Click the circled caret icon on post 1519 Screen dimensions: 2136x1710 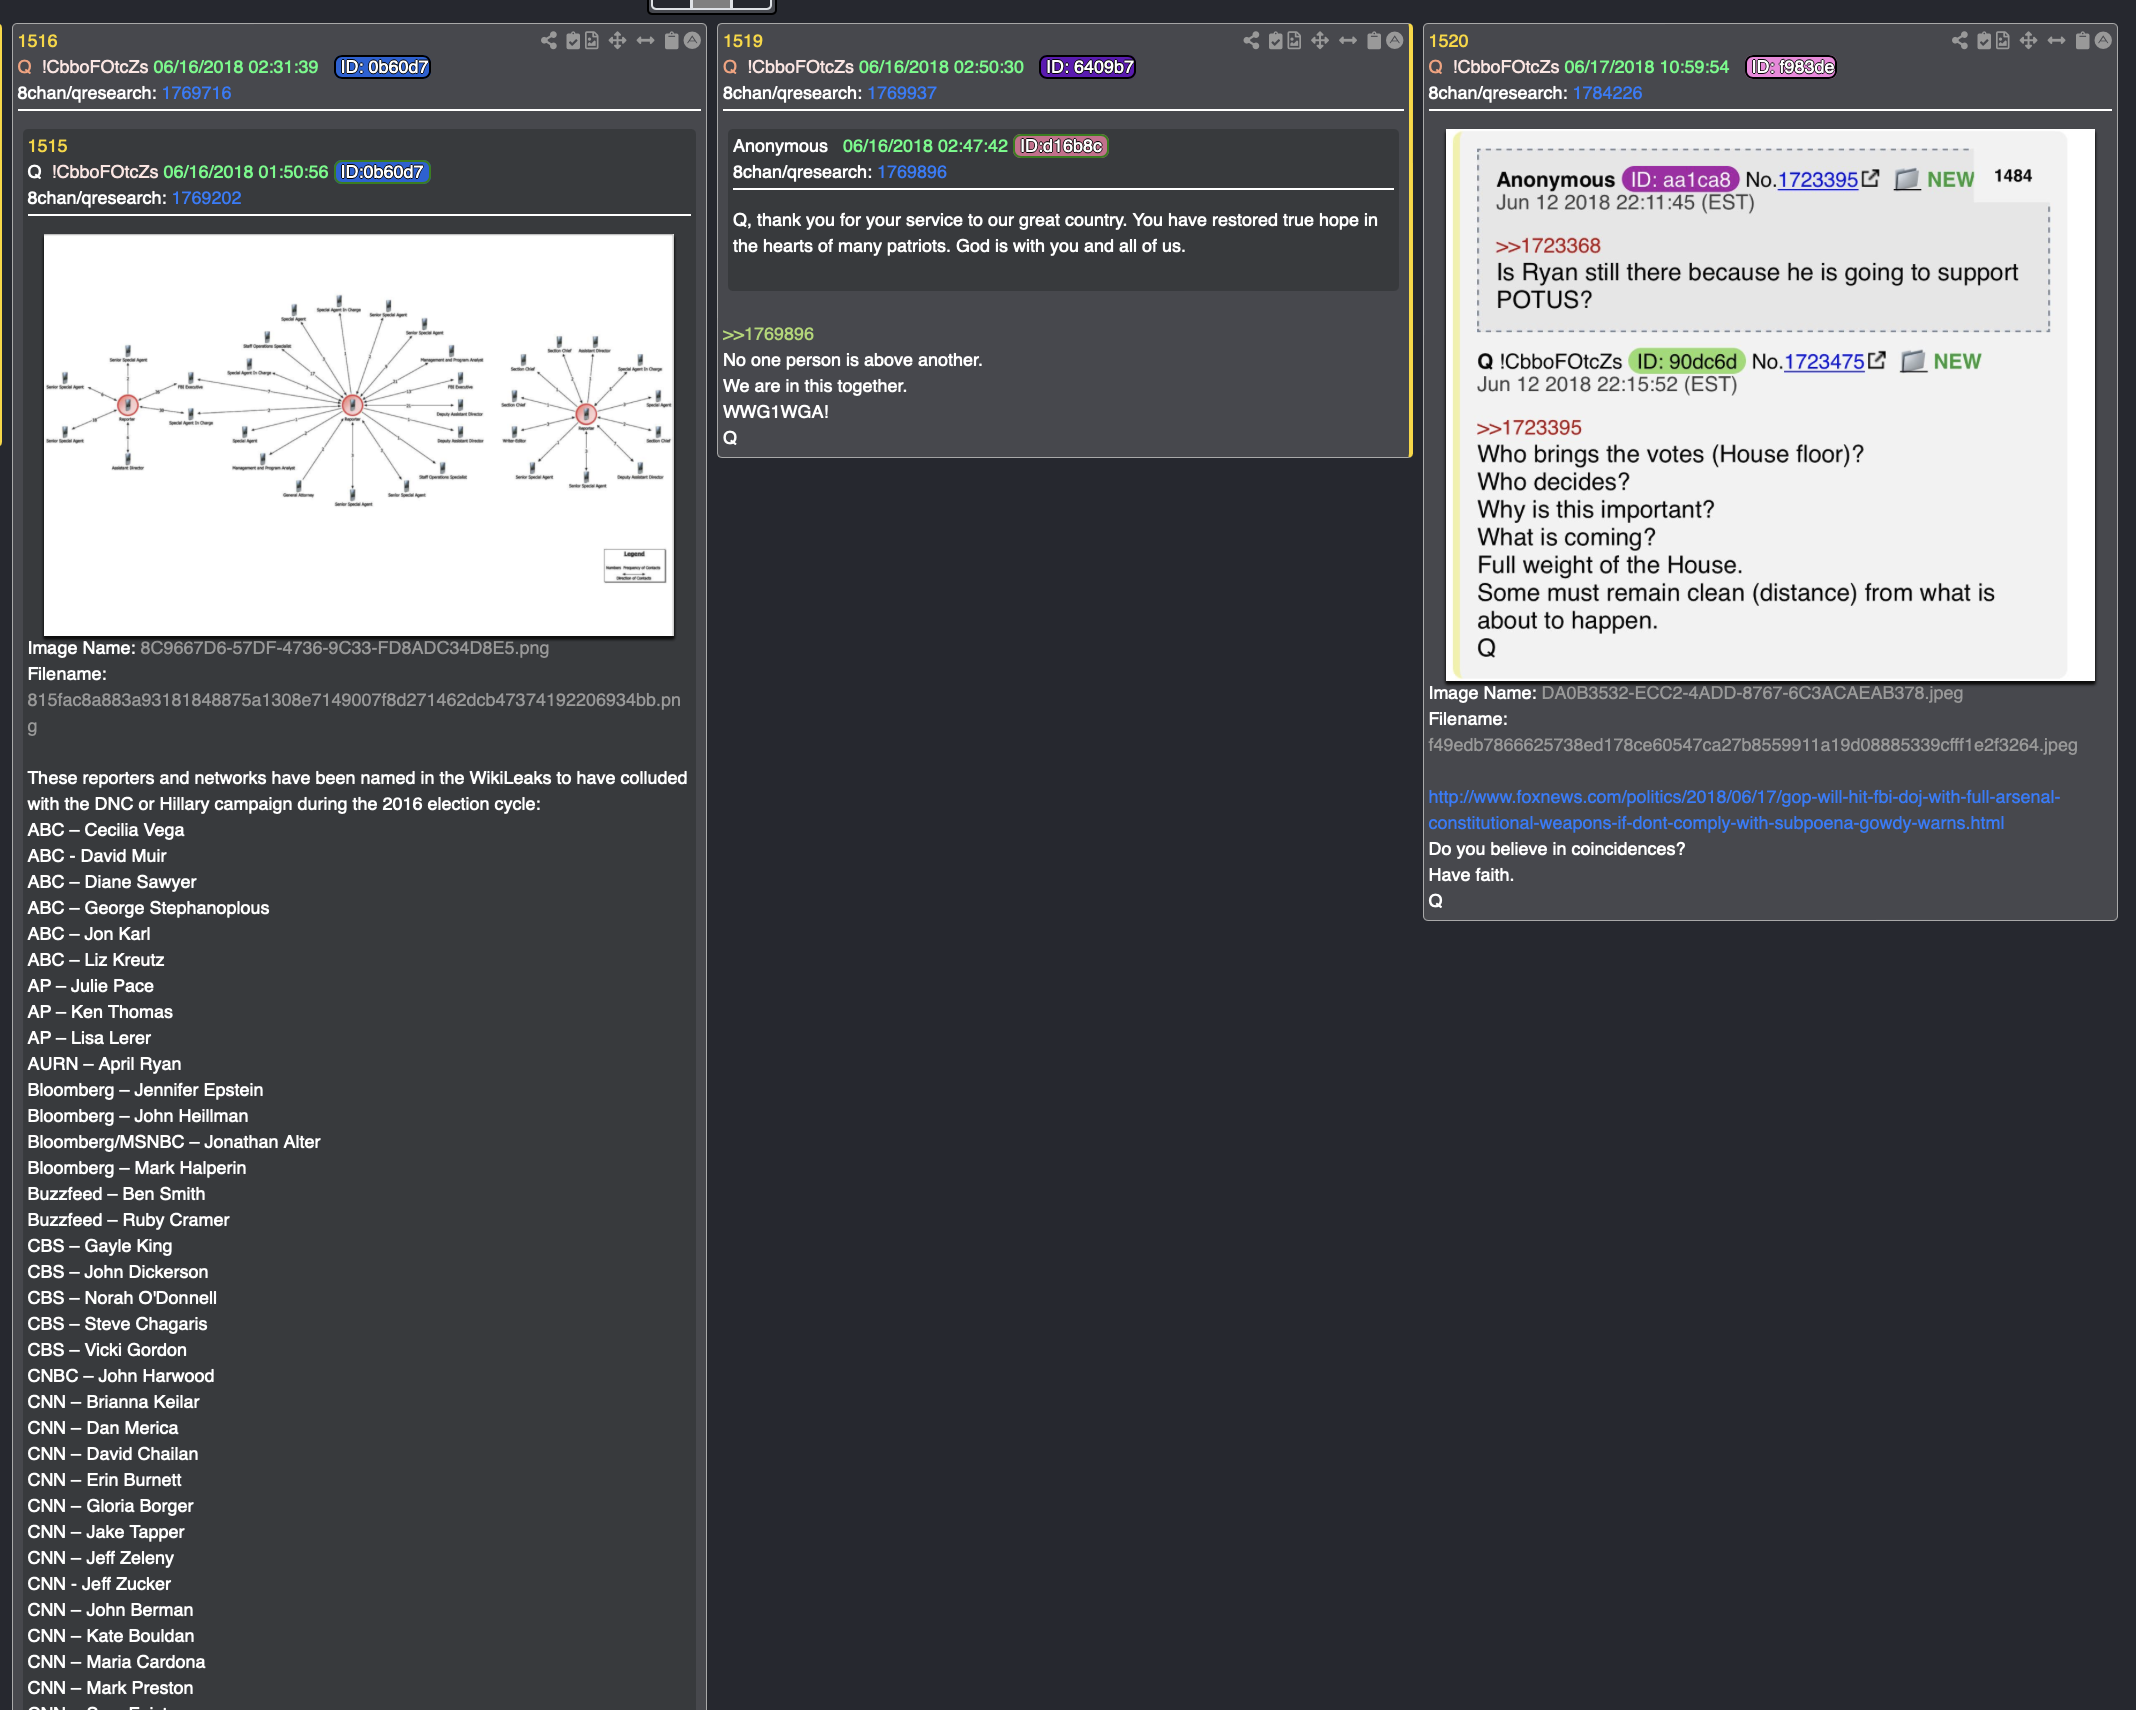(x=1394, y=40)
